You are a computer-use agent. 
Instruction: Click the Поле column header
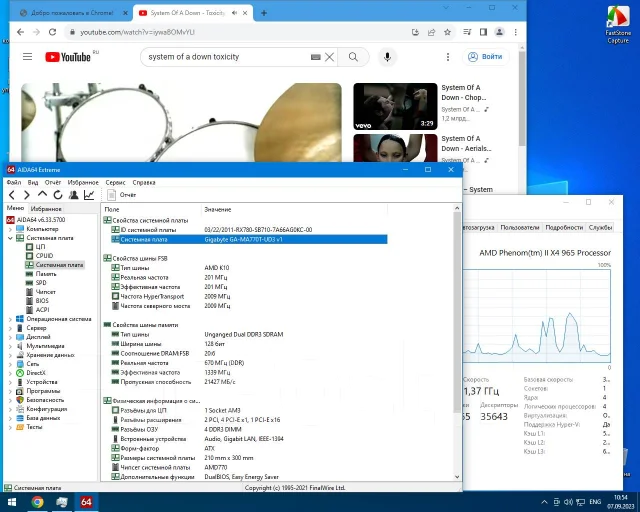point(151,209)
